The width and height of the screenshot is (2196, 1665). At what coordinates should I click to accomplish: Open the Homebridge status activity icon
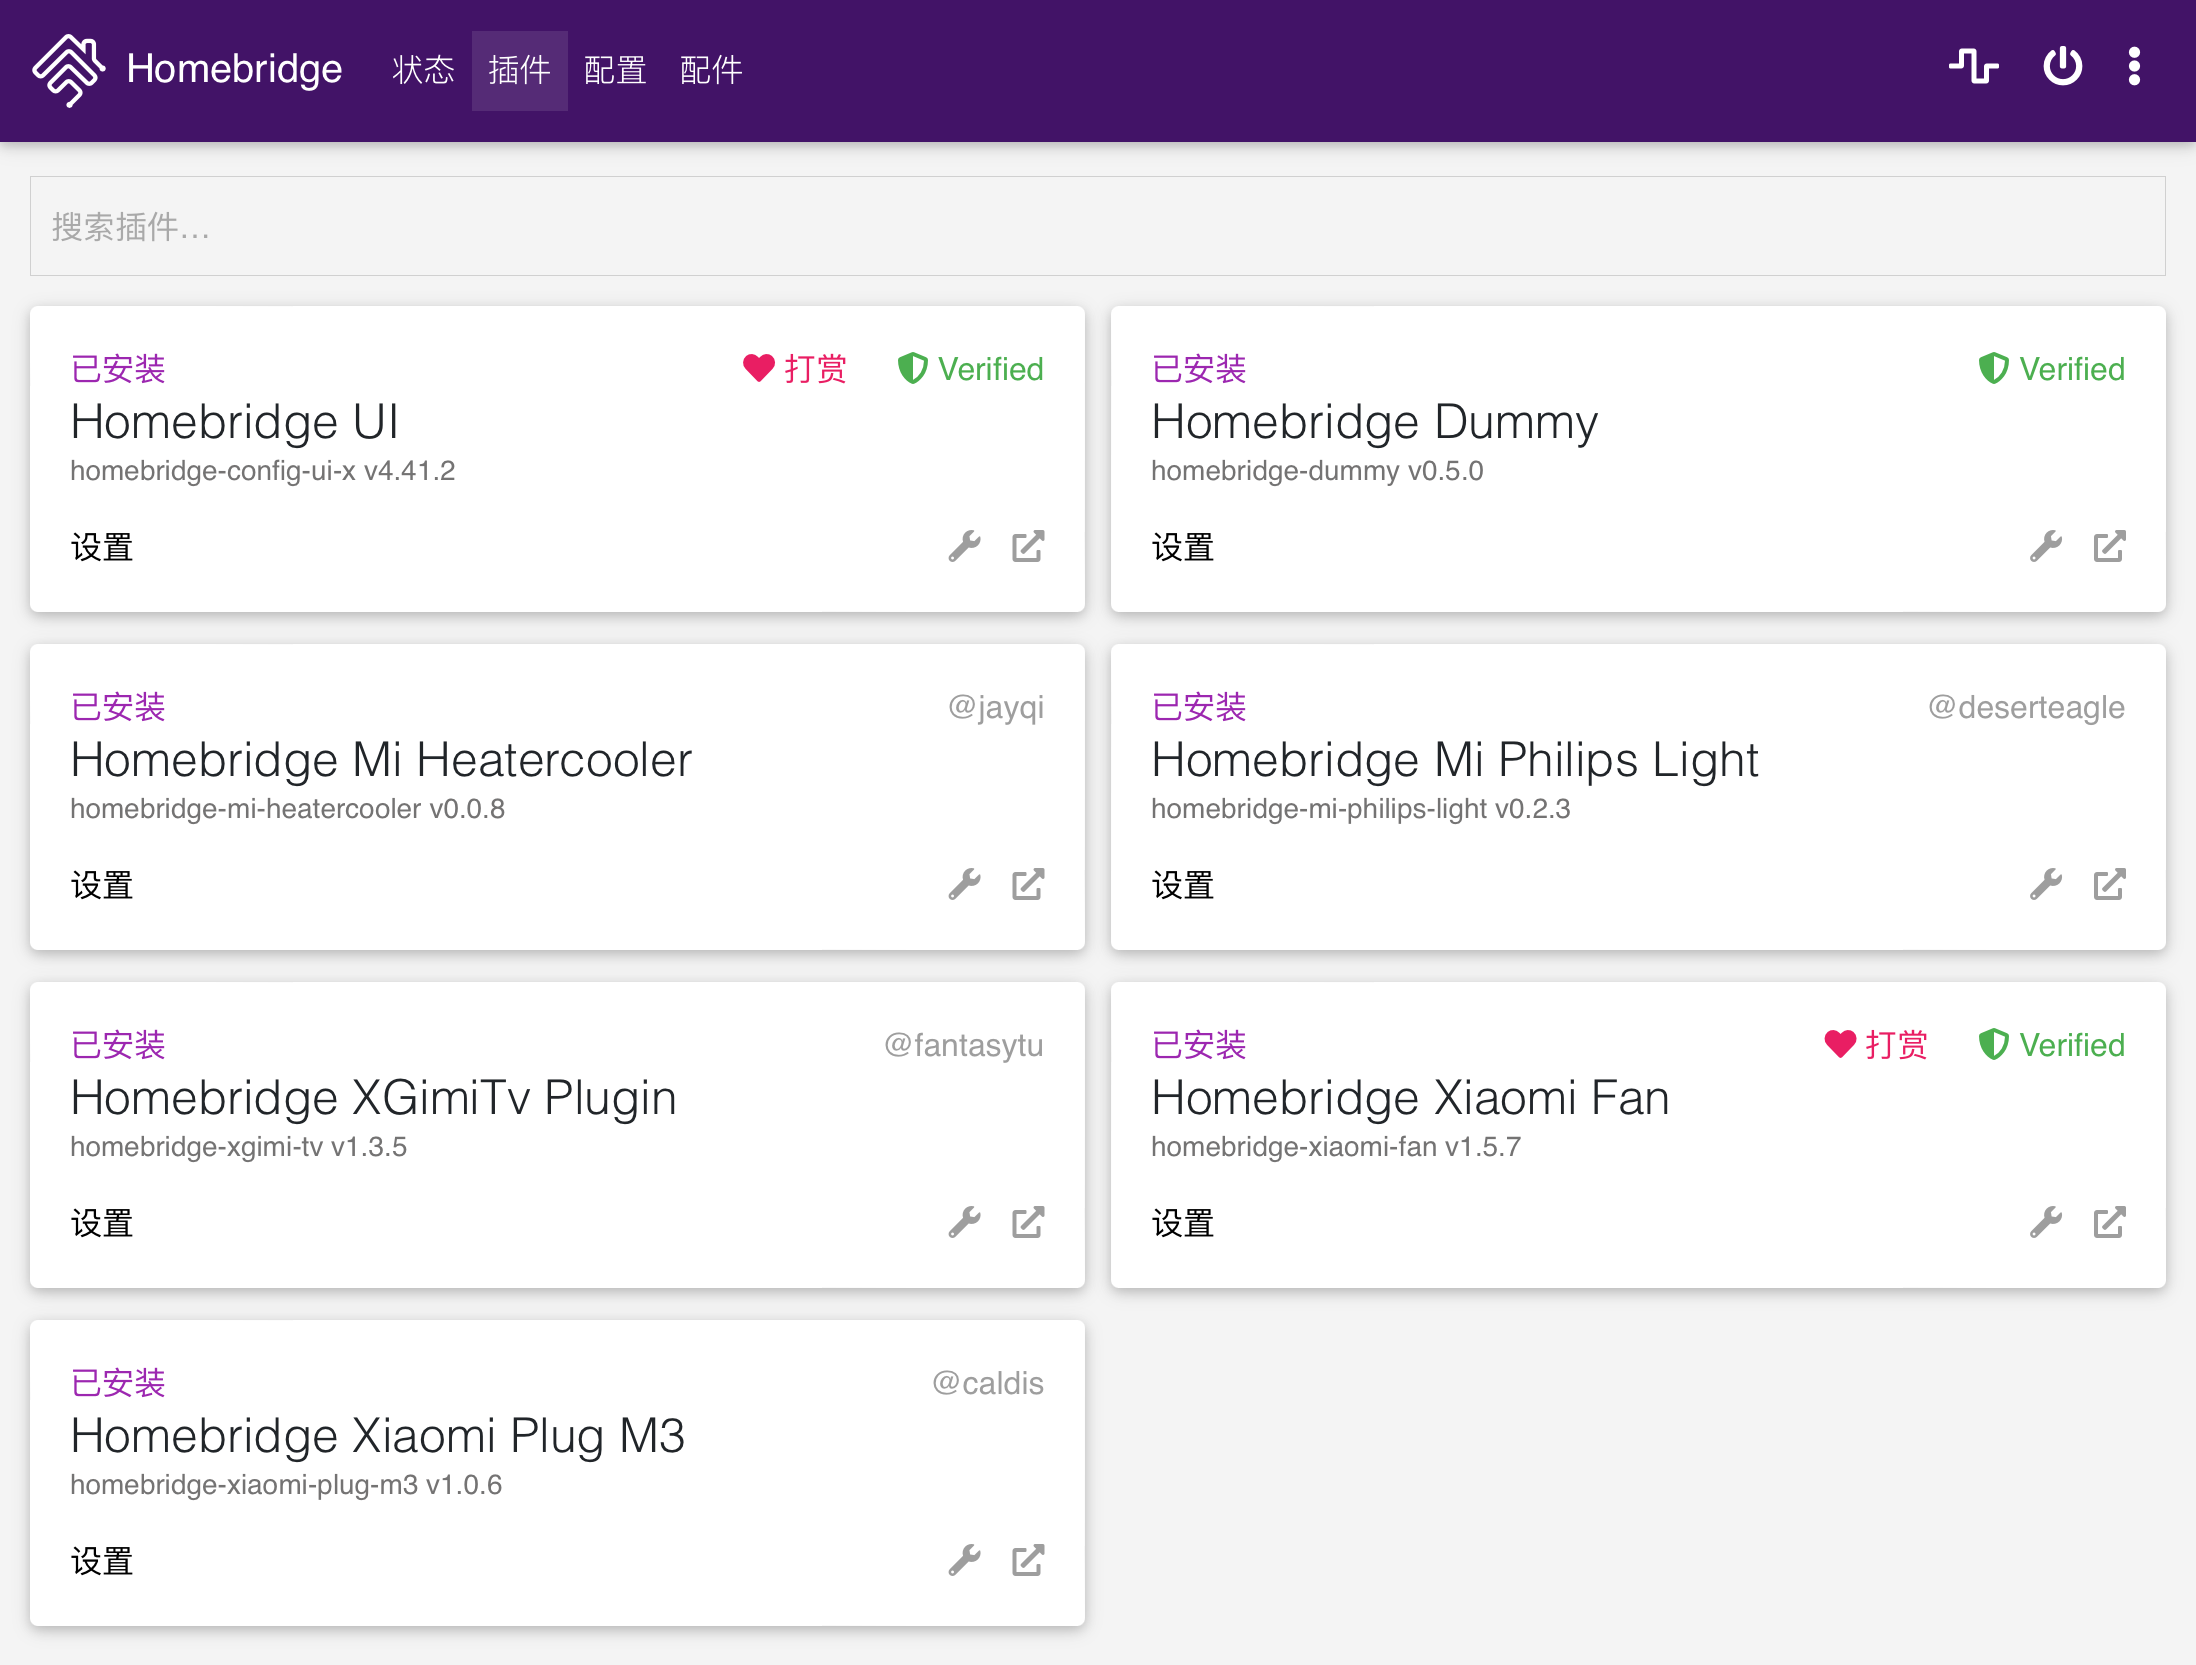1973,67
